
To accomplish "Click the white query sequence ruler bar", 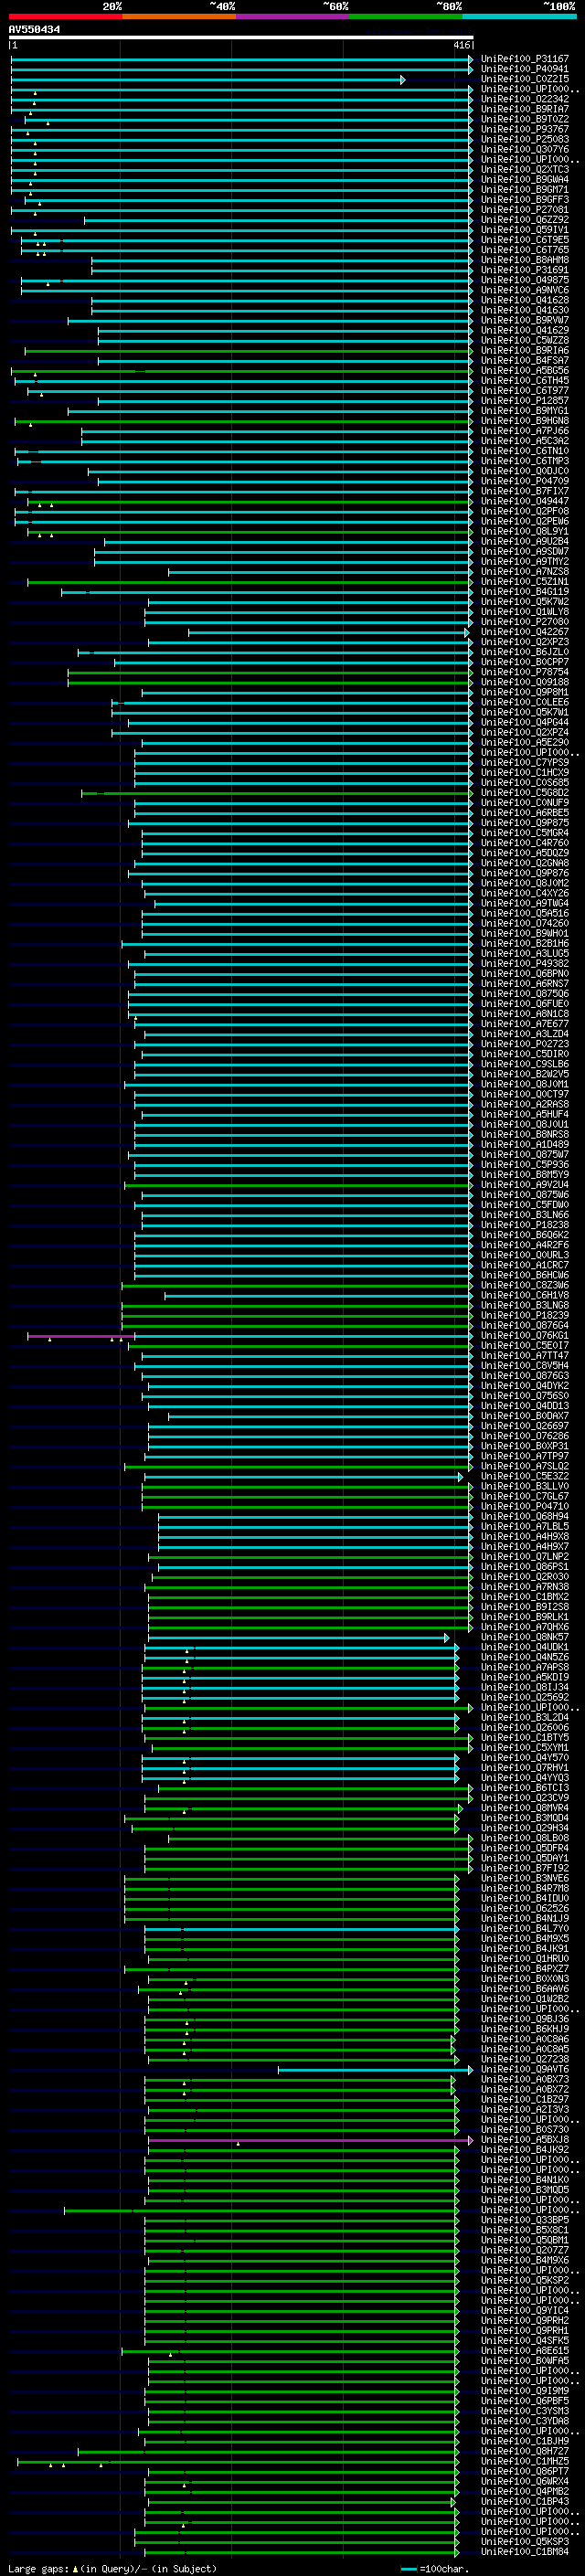I will (241, 38).
